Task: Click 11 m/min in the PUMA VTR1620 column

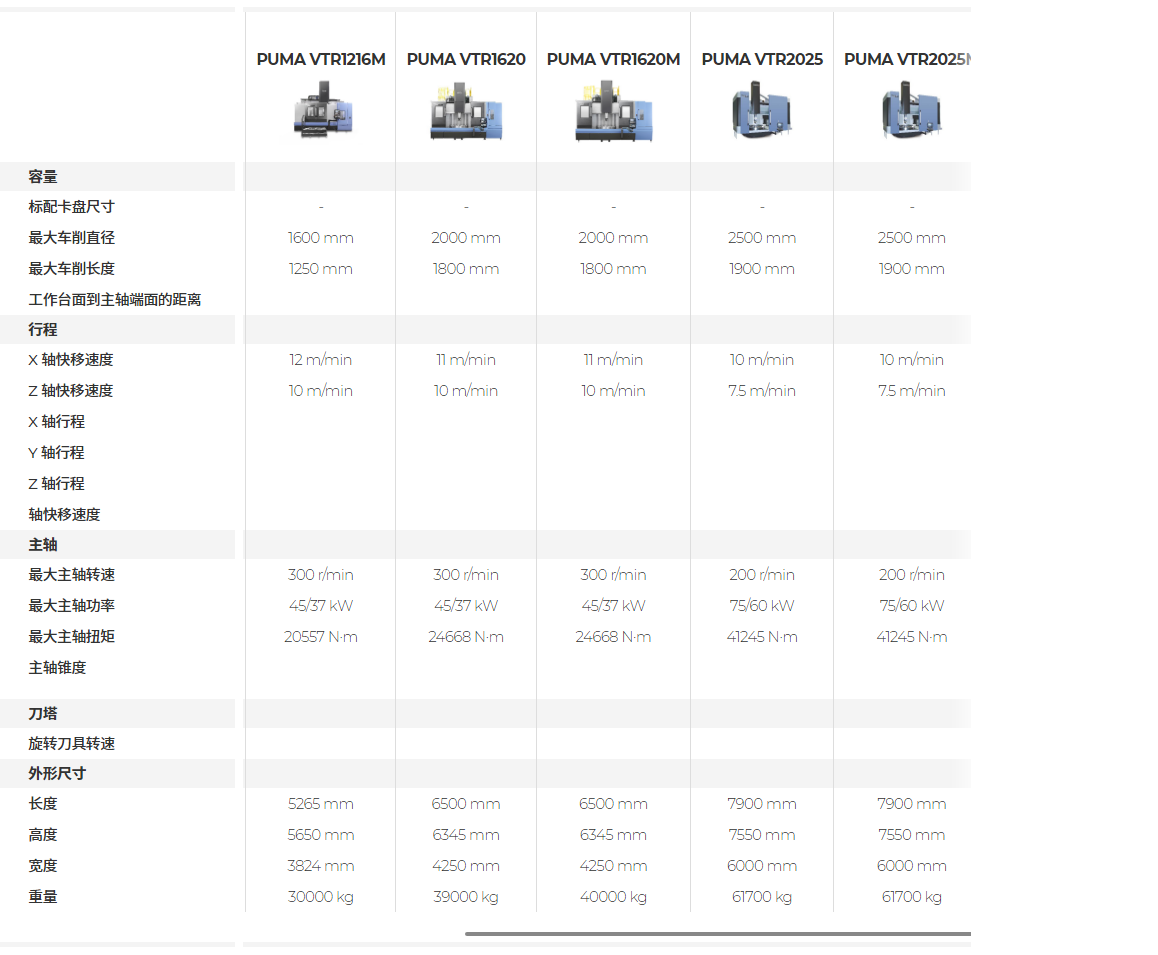Action: coord(466,360)
